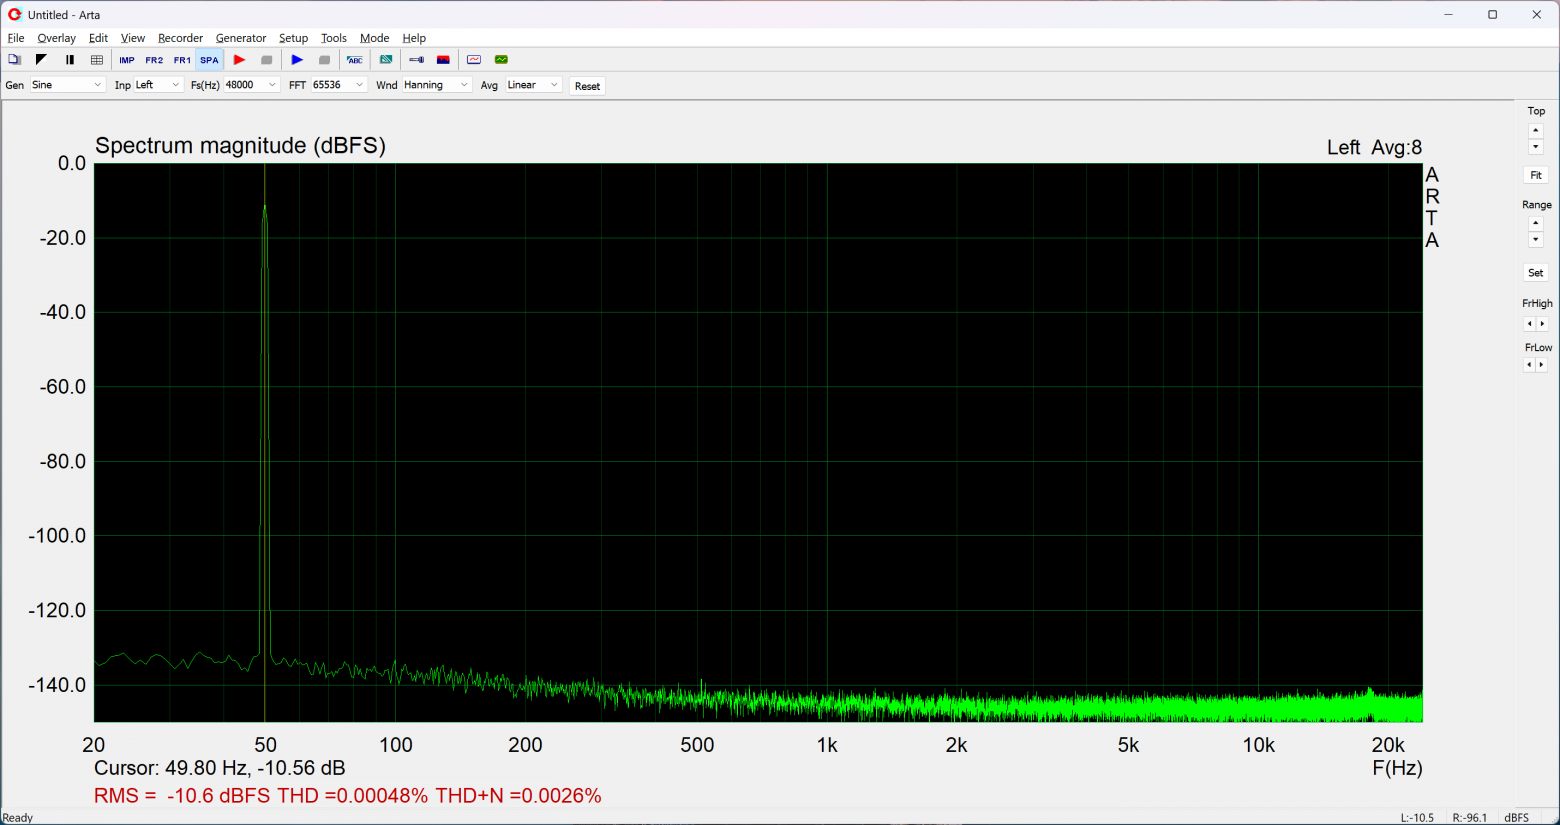Stop generator with the second gray stop button
1560x825 pixels.
click(x=324, y=60)
